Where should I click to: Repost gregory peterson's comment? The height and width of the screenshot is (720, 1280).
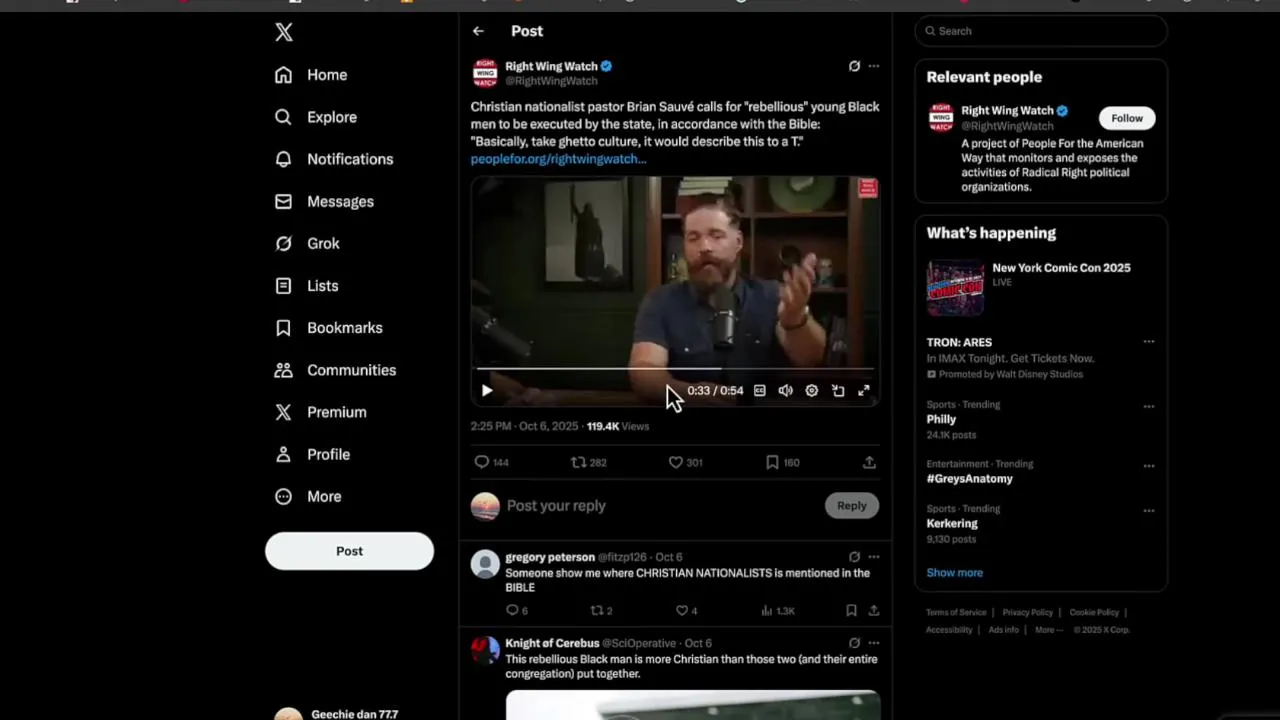click(x=597, y=610)
